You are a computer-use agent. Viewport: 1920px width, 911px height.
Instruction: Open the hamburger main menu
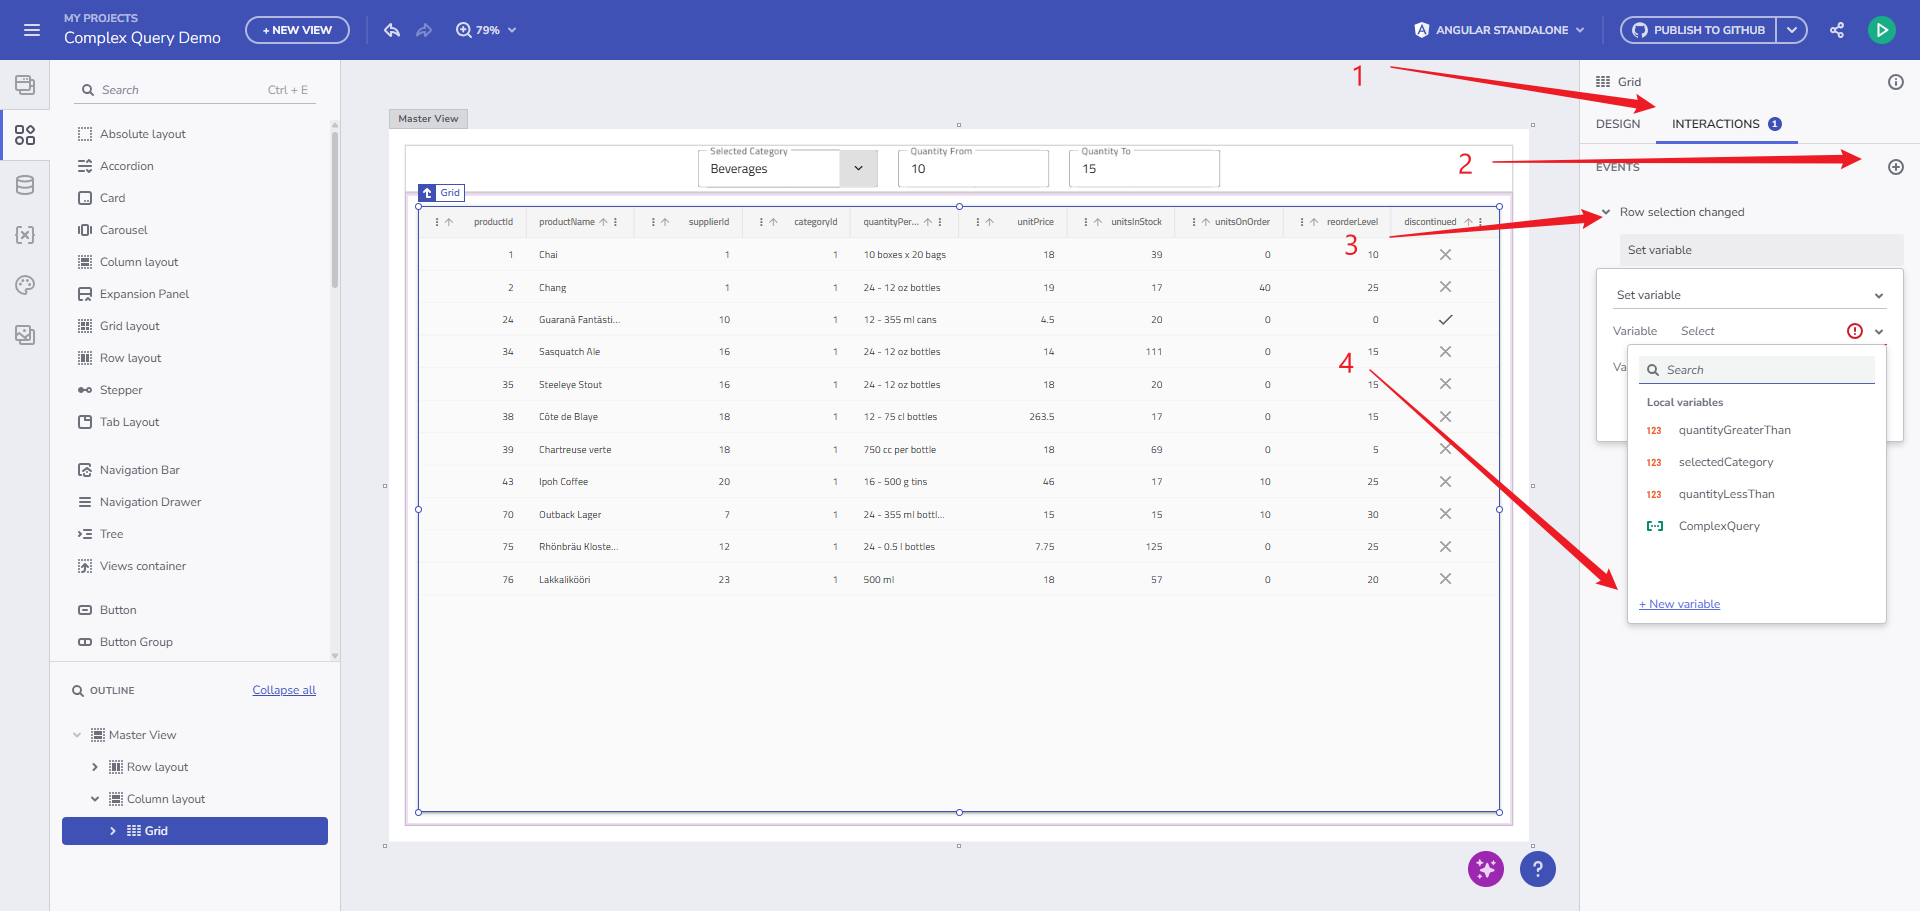[32, 30]
